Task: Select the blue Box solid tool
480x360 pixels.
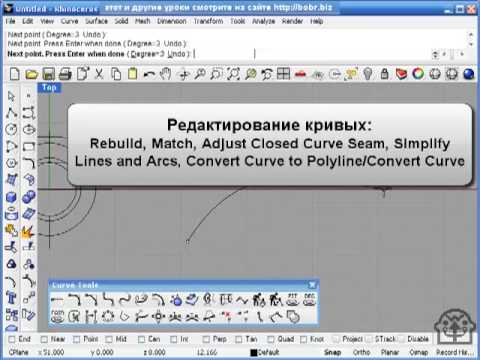Action: point(12,197)
